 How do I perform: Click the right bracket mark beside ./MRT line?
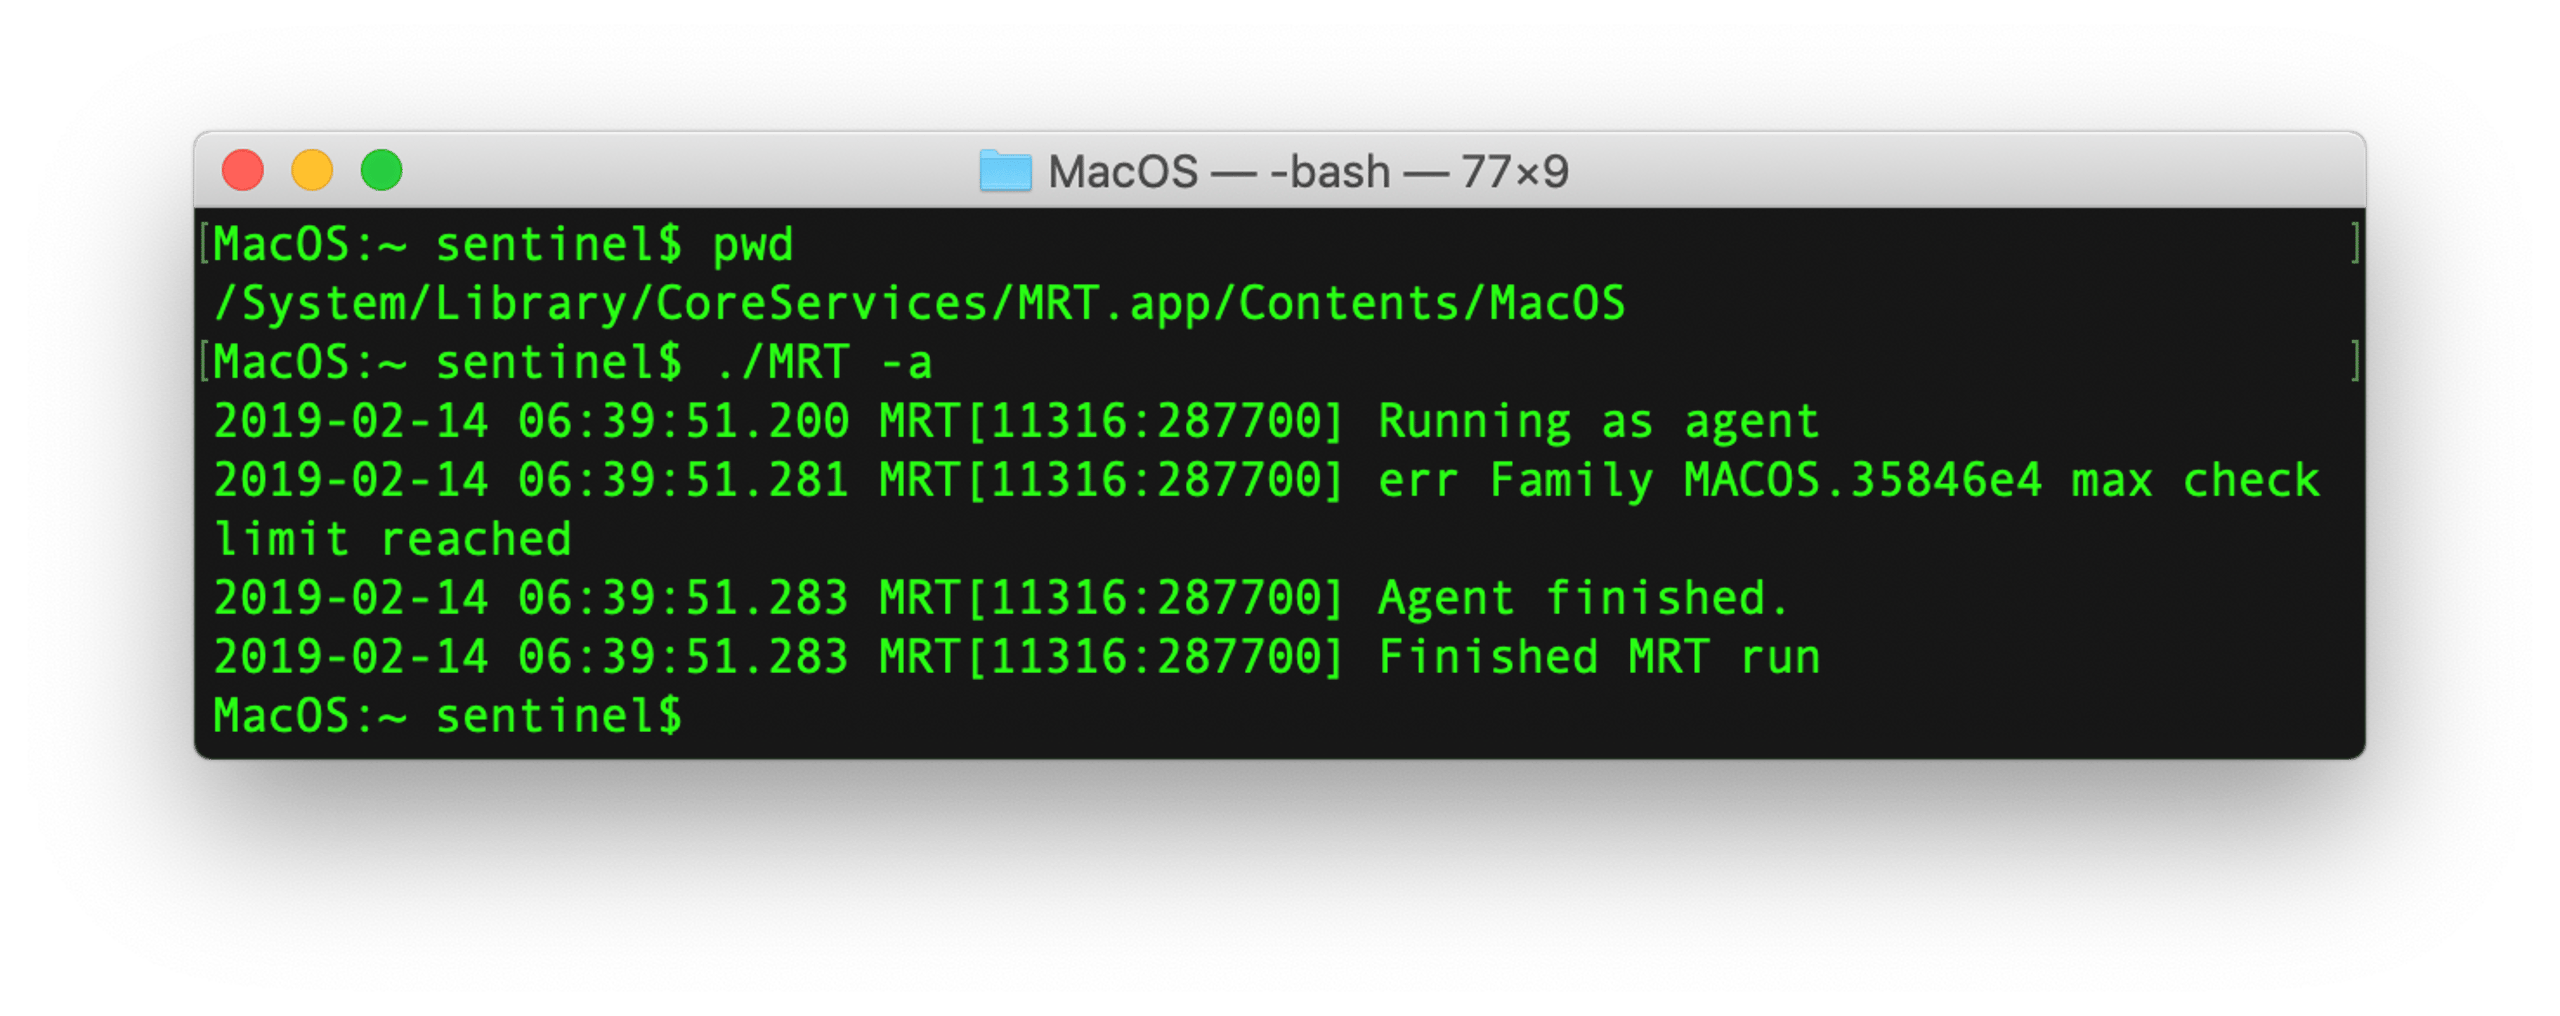(x=2354, y=361)
